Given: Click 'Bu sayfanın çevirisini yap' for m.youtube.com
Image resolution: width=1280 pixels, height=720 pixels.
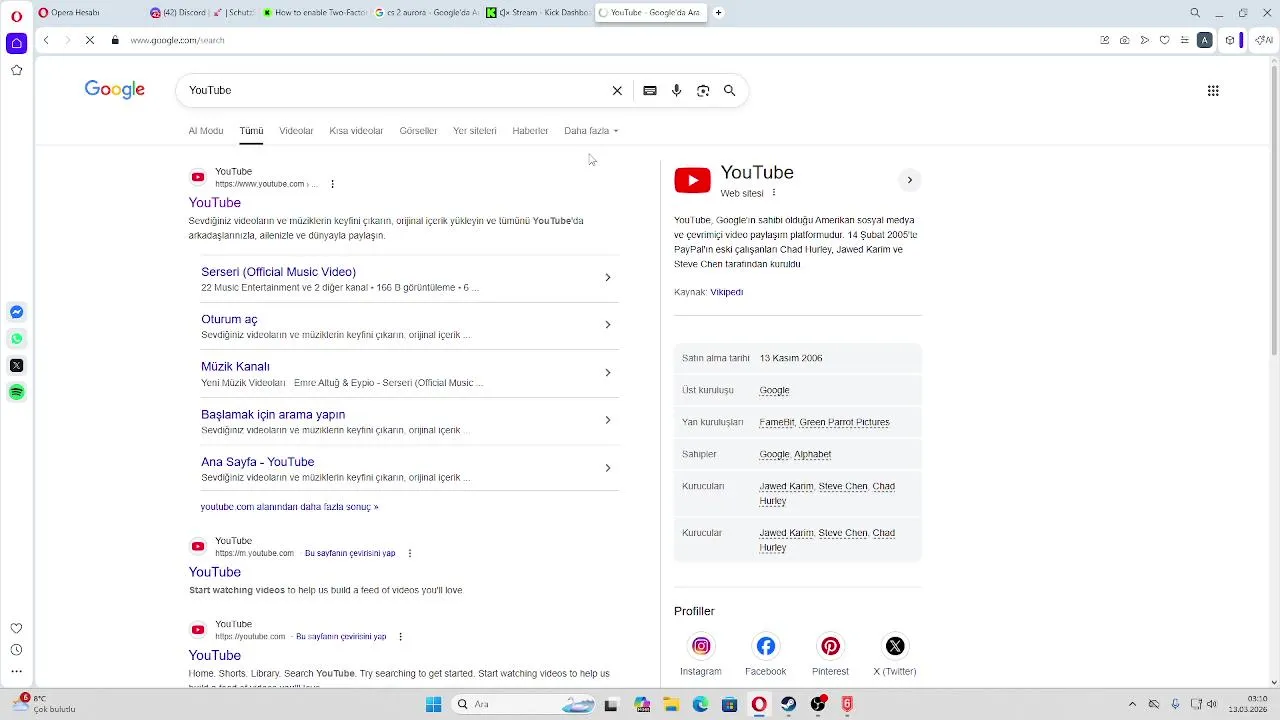Looking at the screenshot, I should [x=350, y=553].
